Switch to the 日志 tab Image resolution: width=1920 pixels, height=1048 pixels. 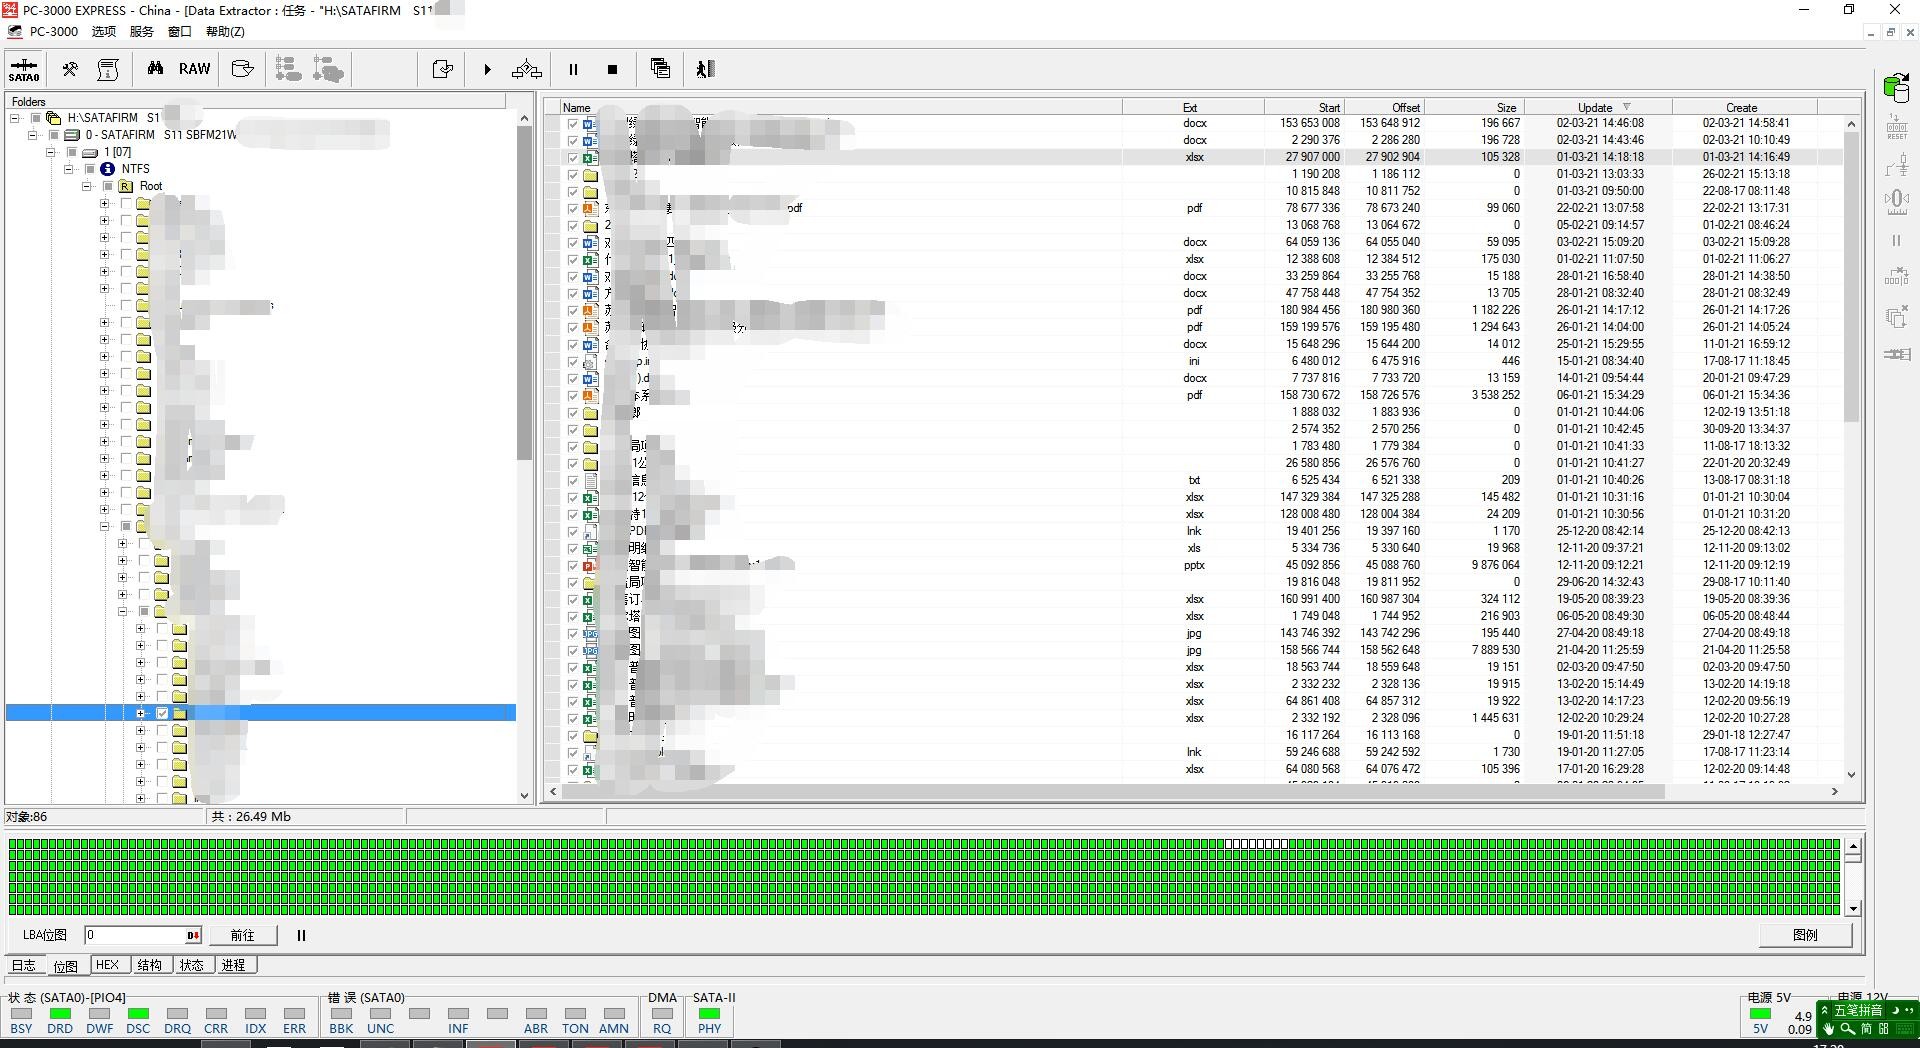24,965
